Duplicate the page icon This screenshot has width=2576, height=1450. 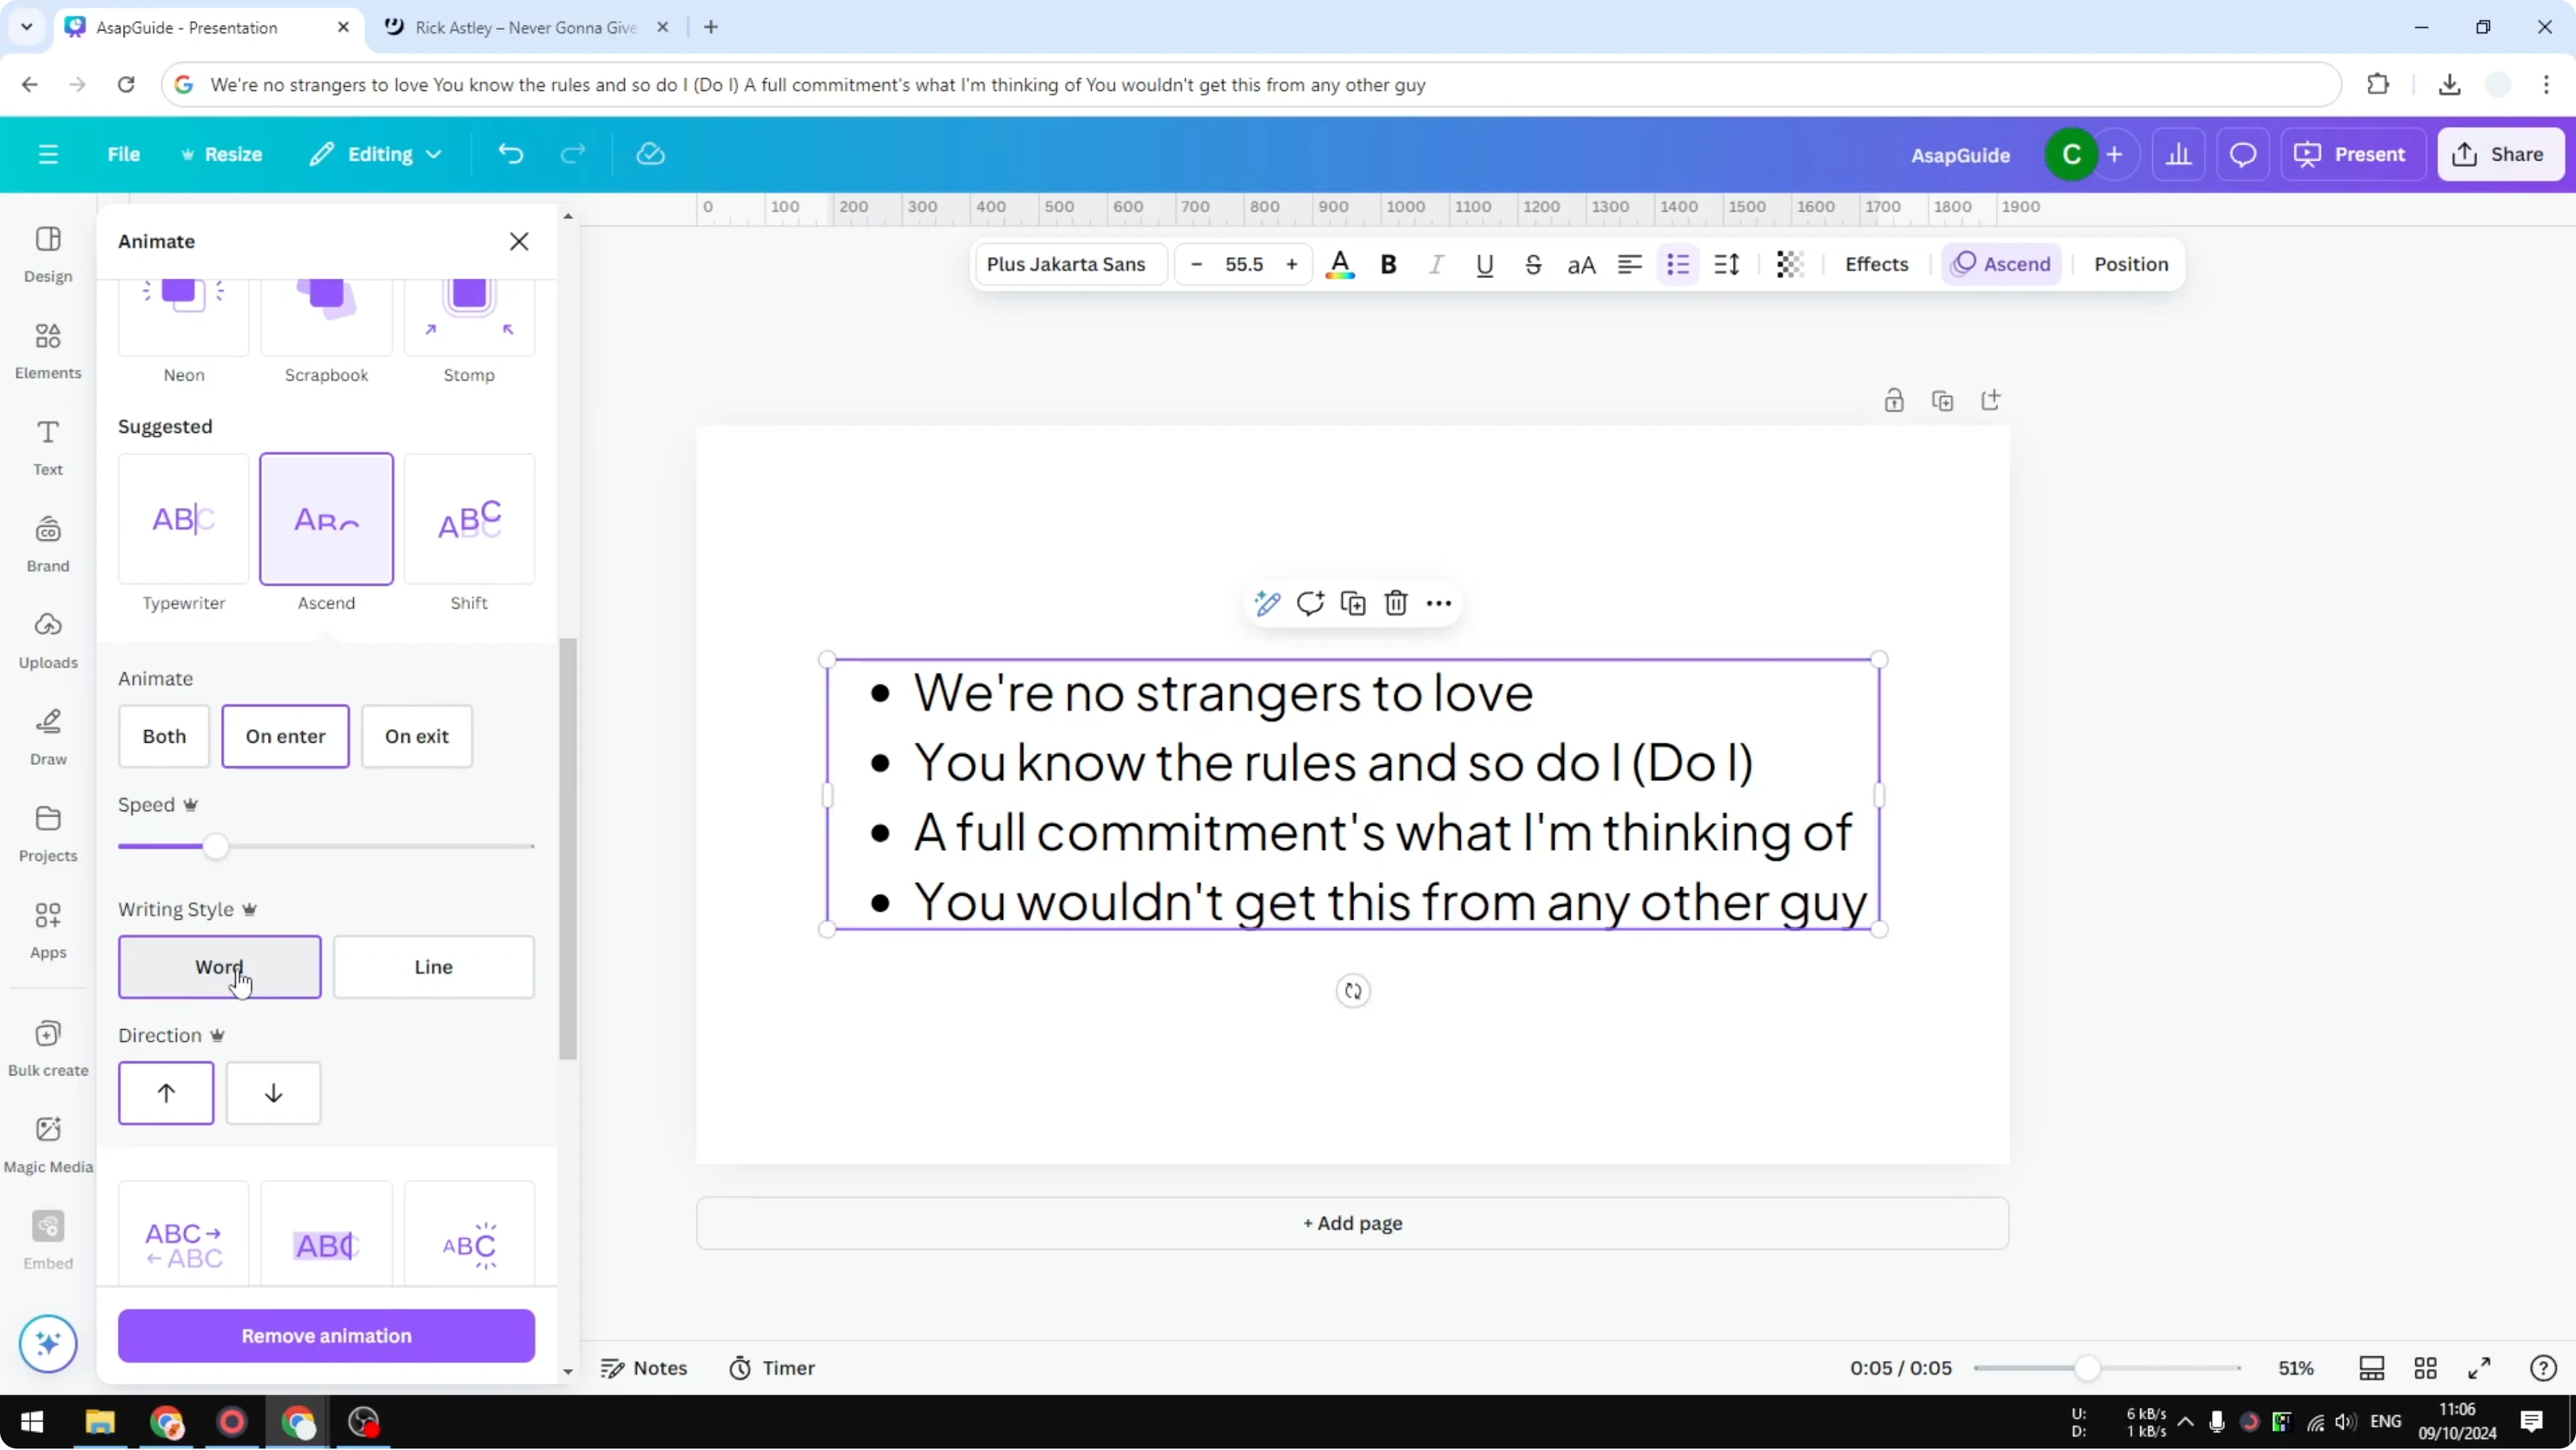[1942, 401]
